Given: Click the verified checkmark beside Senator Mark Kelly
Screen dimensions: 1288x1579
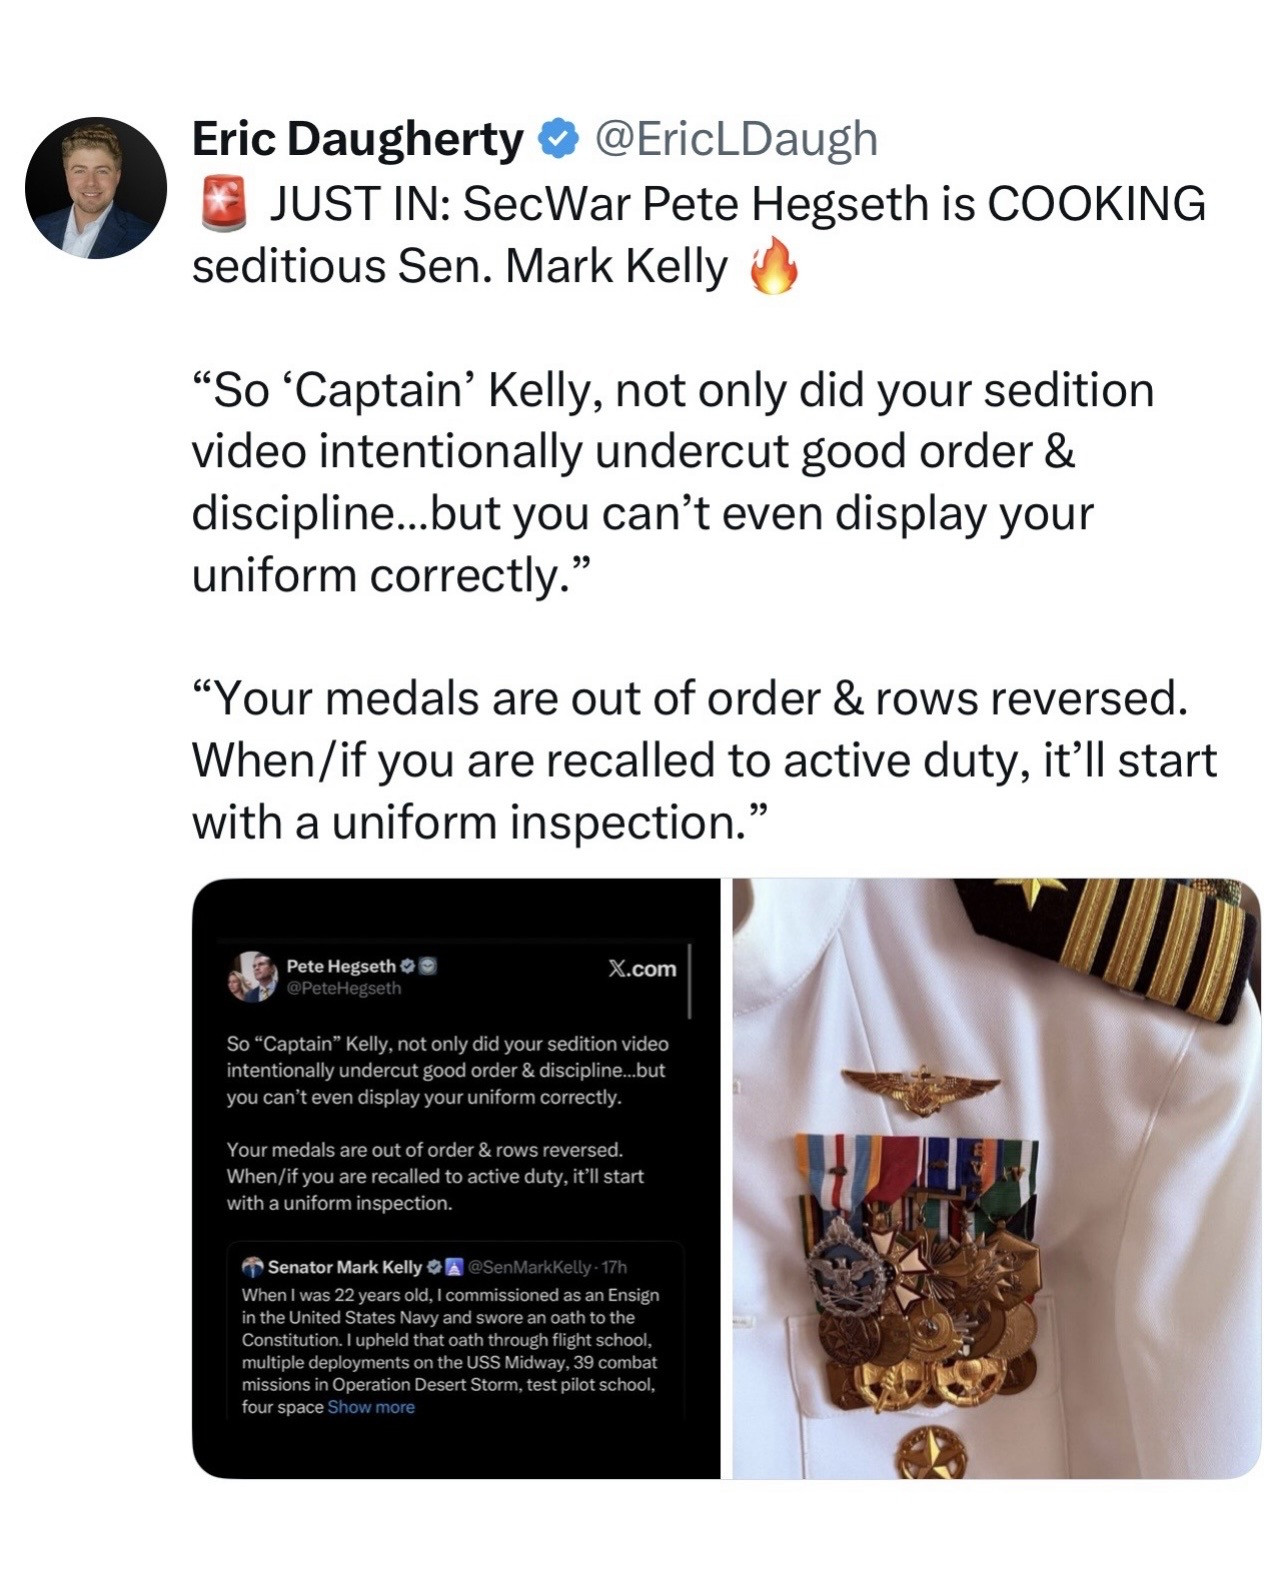Looking at the screenshot, I should coord(434,1267).
